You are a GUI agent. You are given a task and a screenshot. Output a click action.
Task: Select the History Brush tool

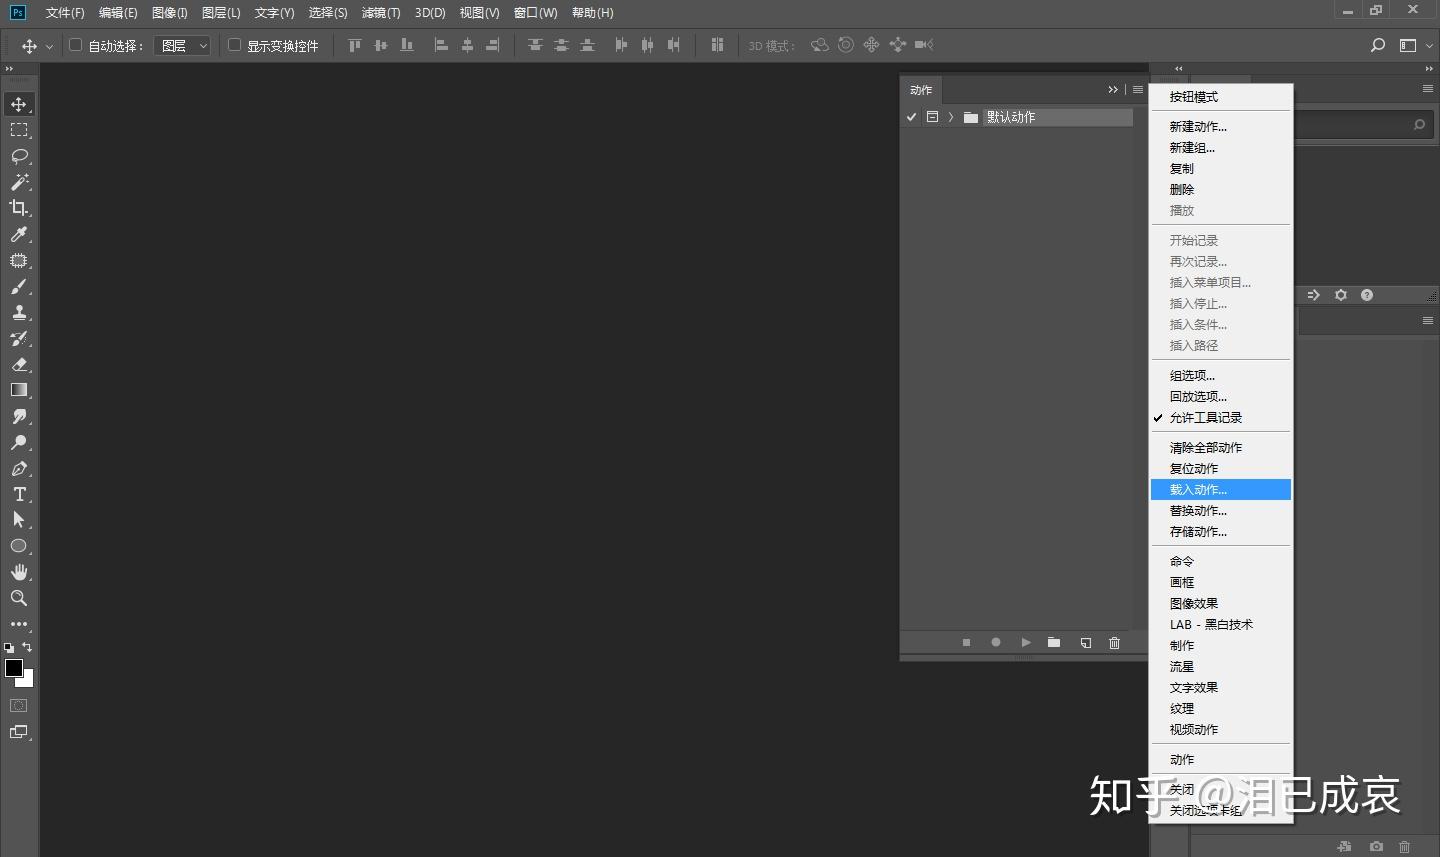pyautogui.click(x=19, y=338)
